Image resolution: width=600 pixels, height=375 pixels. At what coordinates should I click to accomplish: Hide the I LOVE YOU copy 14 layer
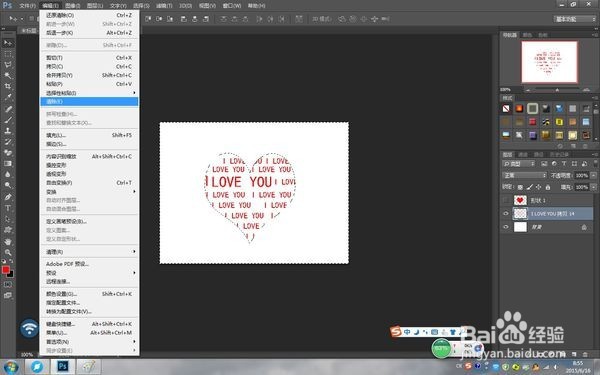point(506,214)
